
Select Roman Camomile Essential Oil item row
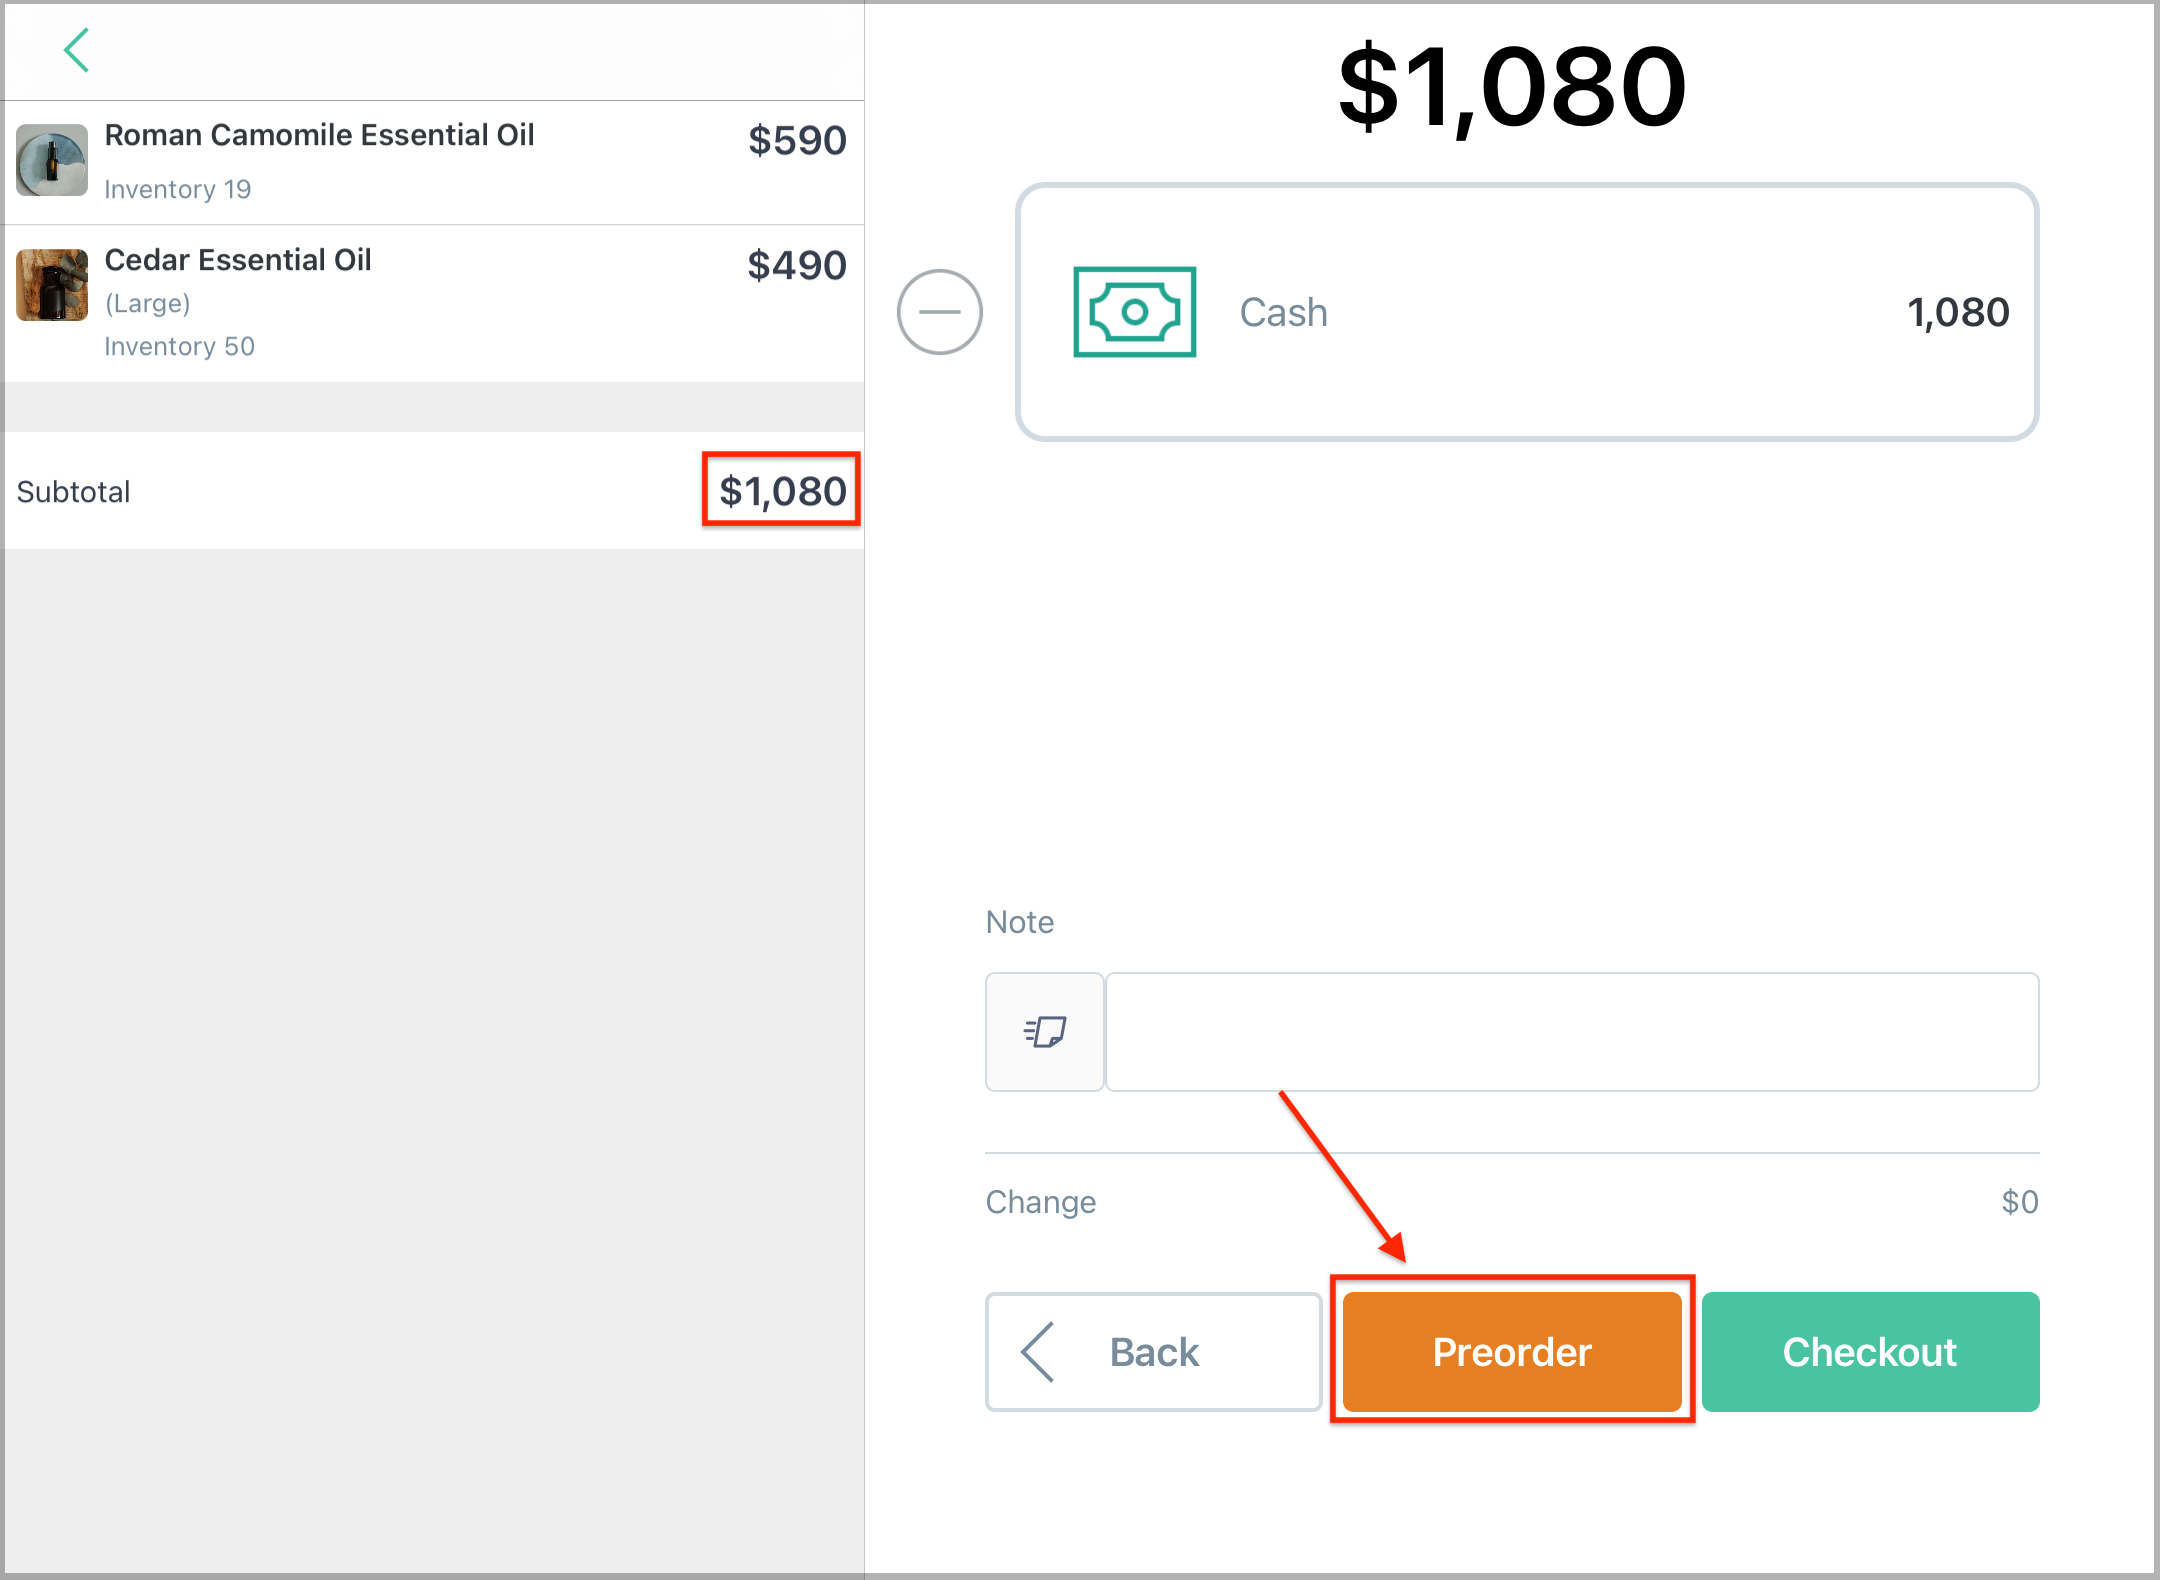[x=434, y=162]
